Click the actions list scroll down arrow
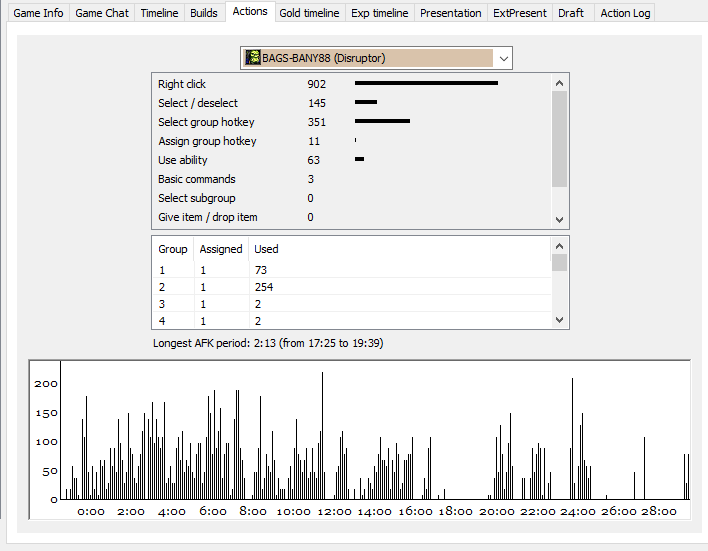 (x=559, y=219)
